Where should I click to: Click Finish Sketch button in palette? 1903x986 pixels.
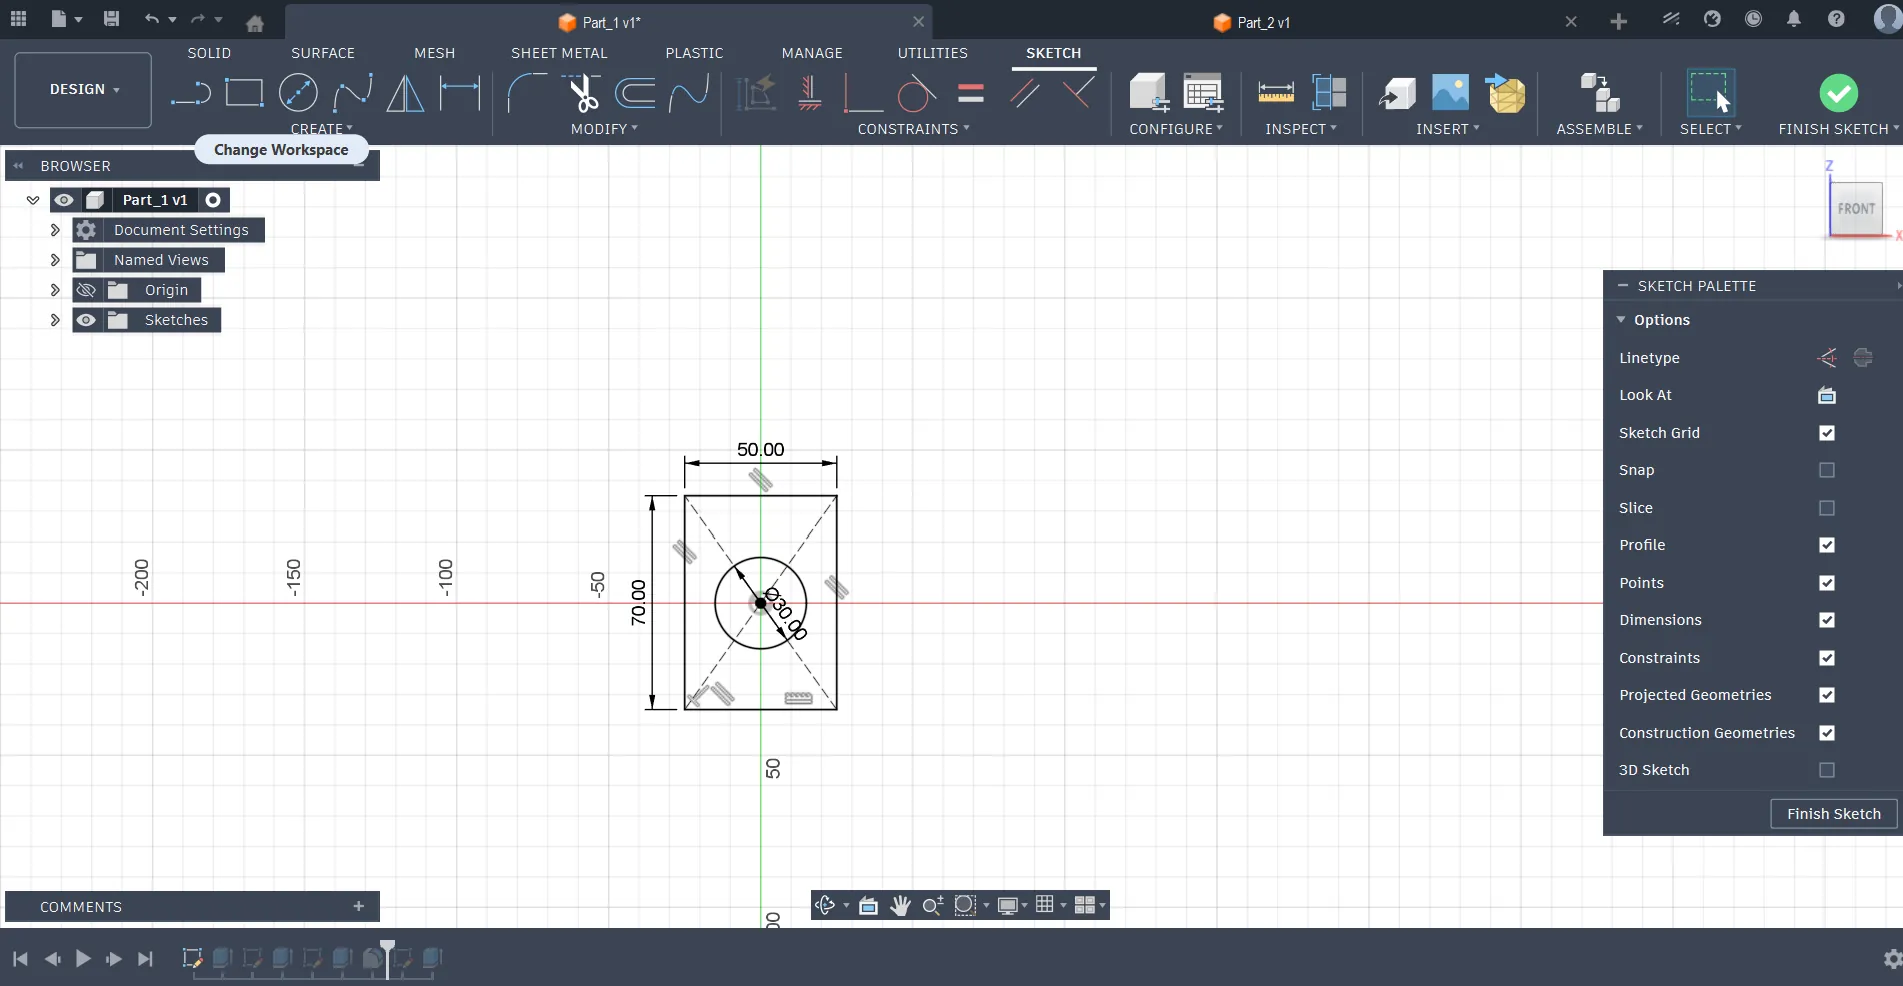[1833, 814]
